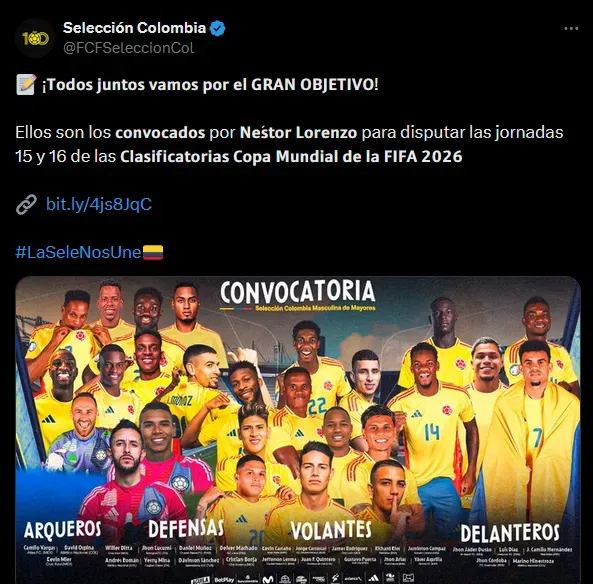
Task: Click the Adidas logo in the sponsor strip
Action: (x=374, y=578)
